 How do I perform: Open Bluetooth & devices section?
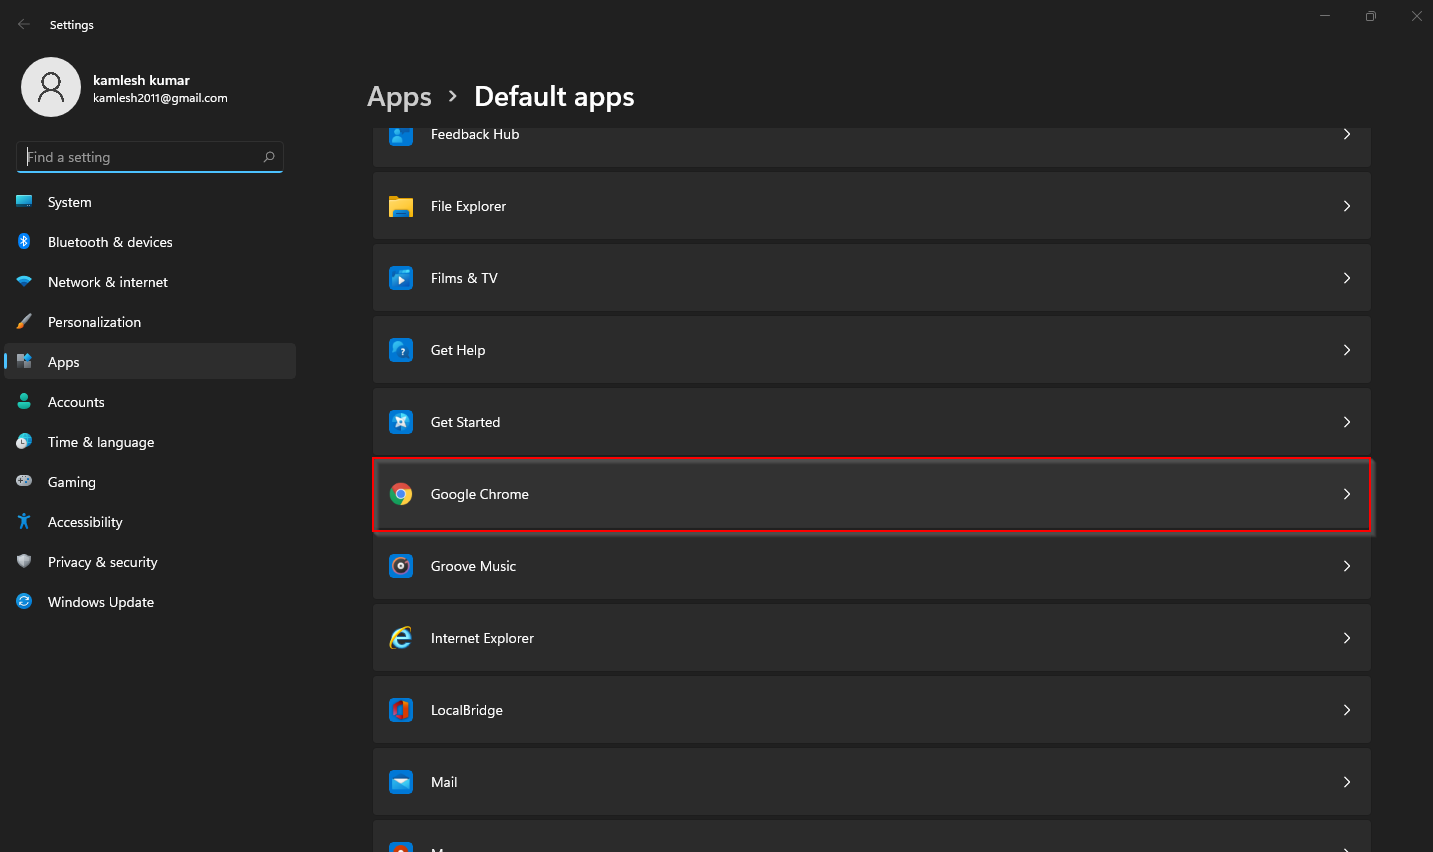[150, 242]
